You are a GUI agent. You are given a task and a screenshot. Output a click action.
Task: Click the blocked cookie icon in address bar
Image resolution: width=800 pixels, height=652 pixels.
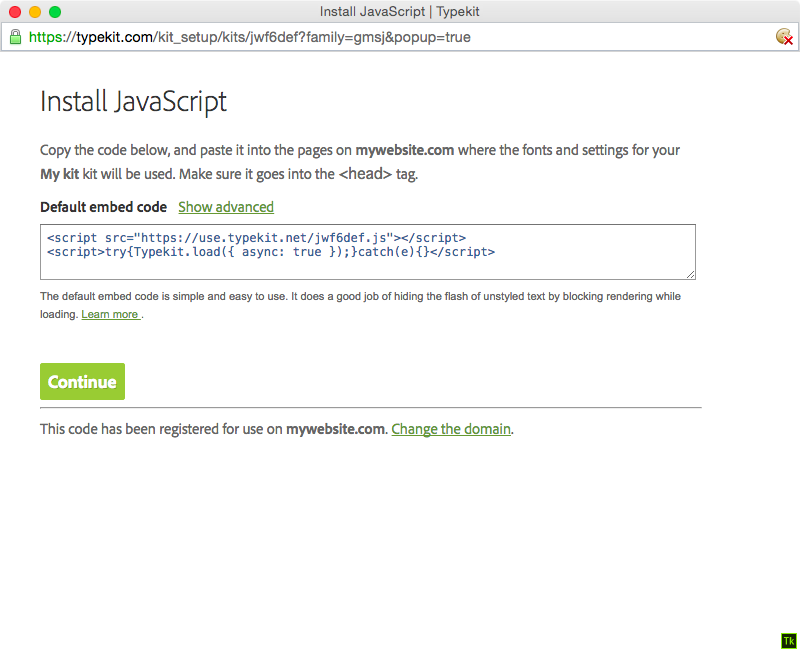[784, 37]
